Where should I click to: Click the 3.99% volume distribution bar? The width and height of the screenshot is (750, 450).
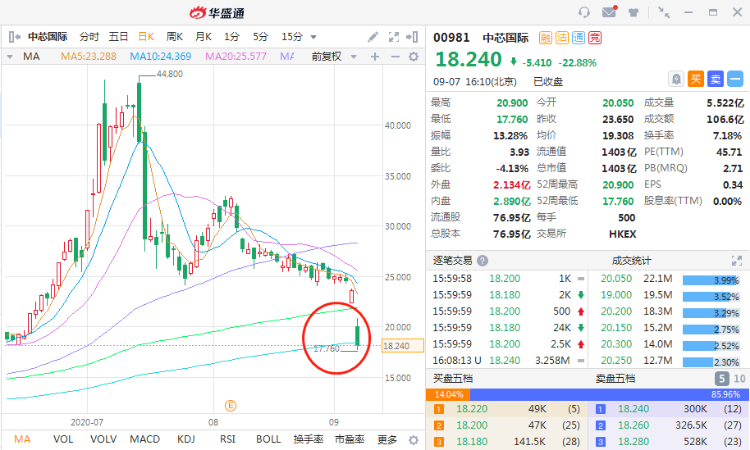711,280
